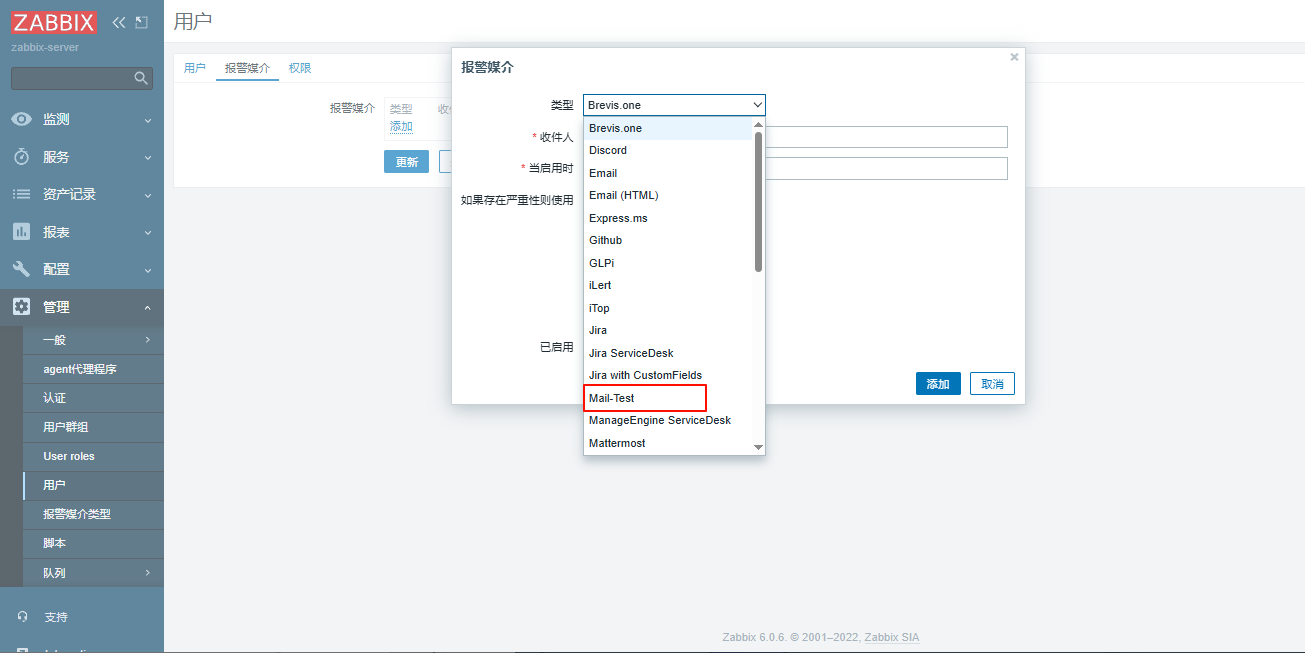Screen dimensions: 1305x653
Task: Expand the 服务 menu section
Action: click(82, 157)
